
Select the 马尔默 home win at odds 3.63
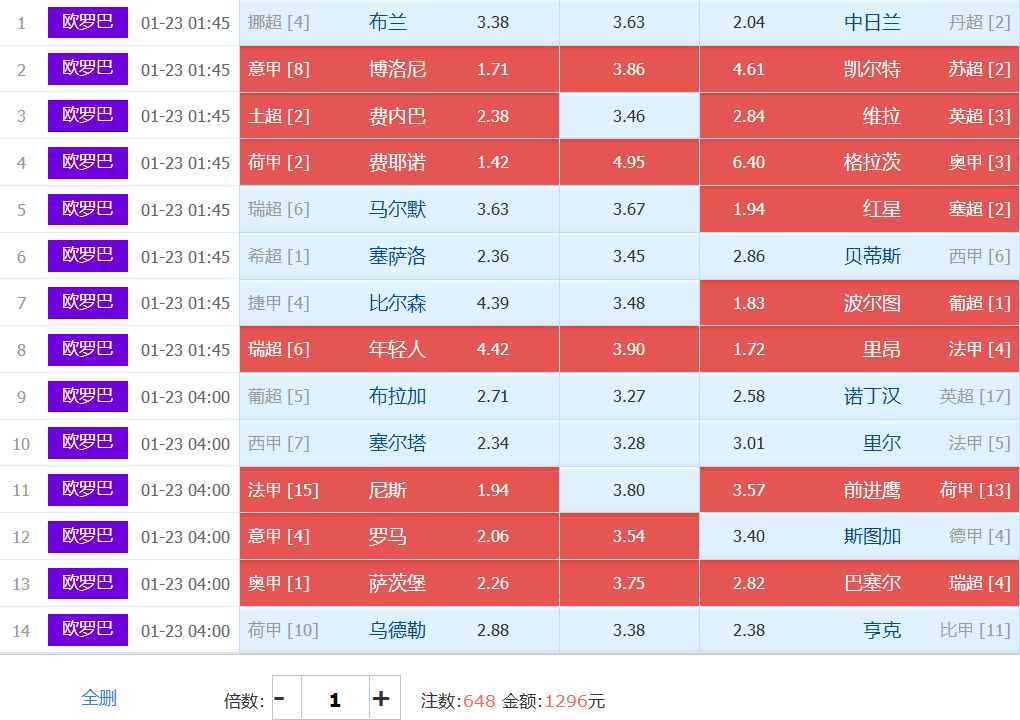(x=399, y=210)
